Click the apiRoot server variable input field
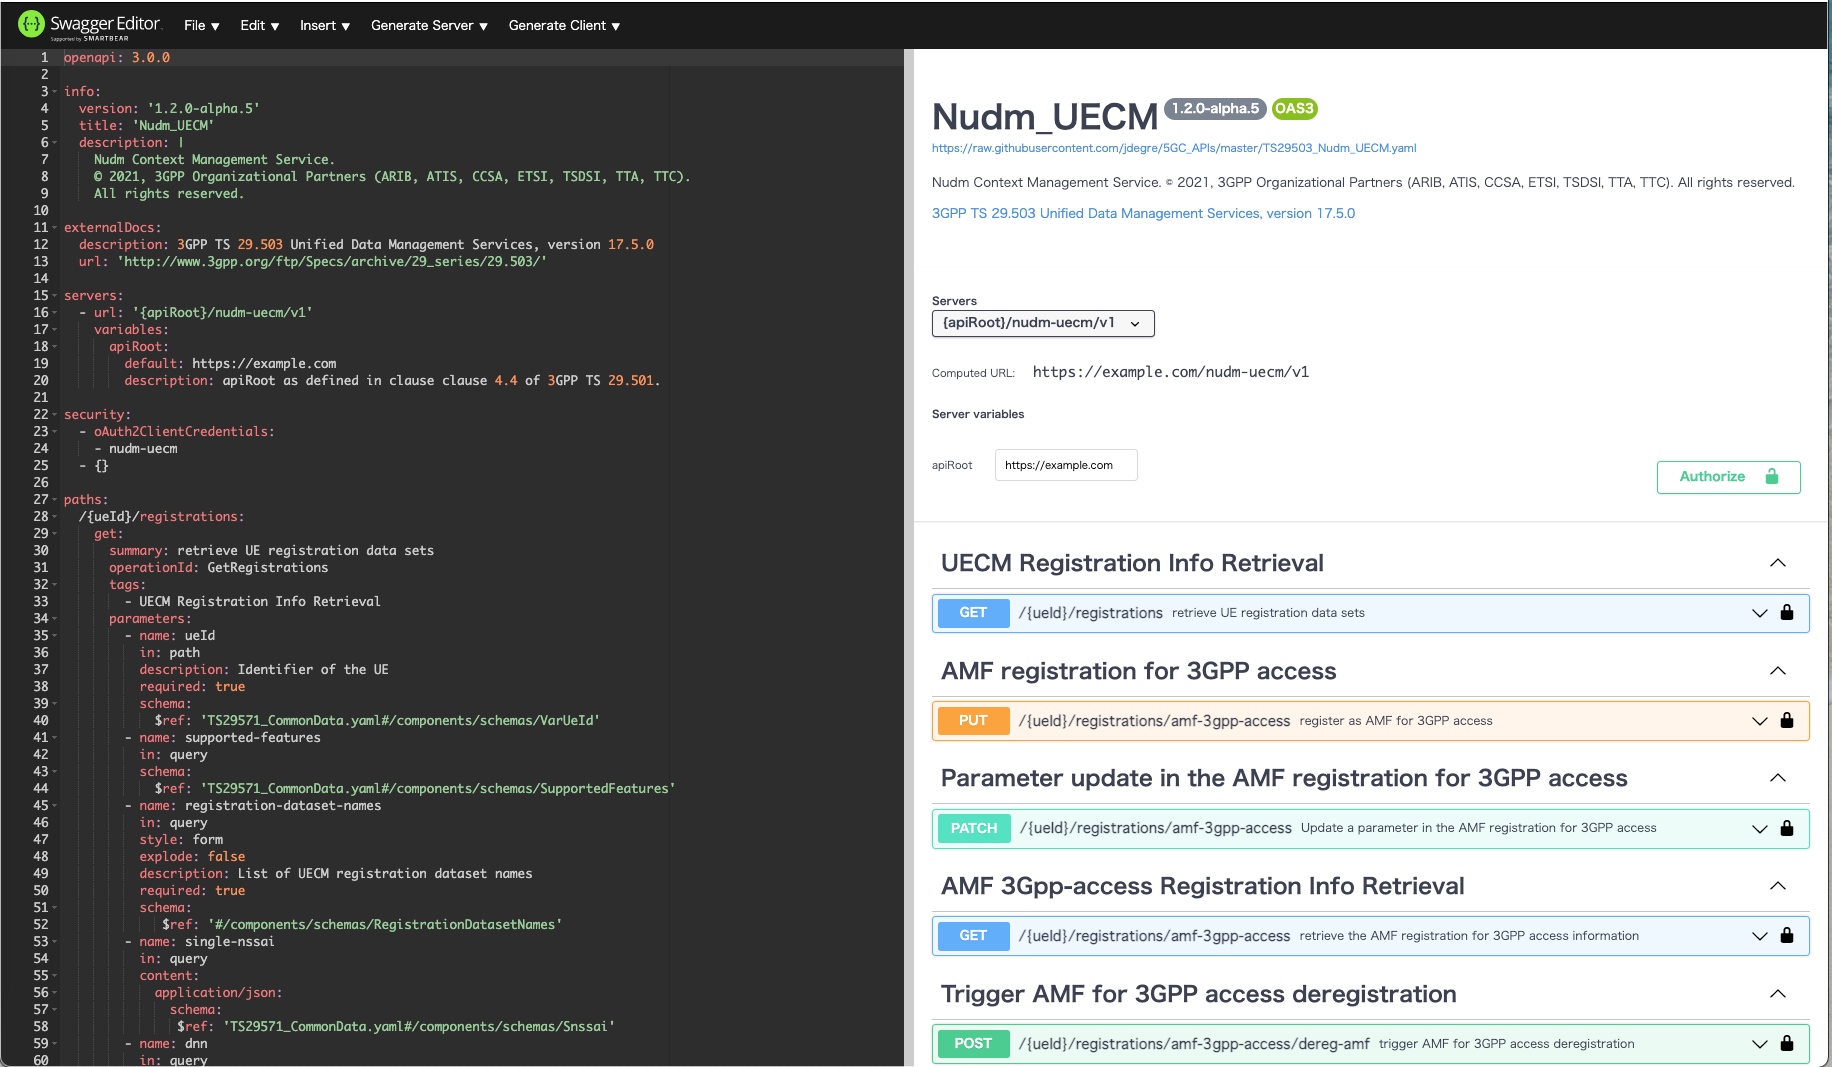1832x1067 pixels. tap(1065, 465)
